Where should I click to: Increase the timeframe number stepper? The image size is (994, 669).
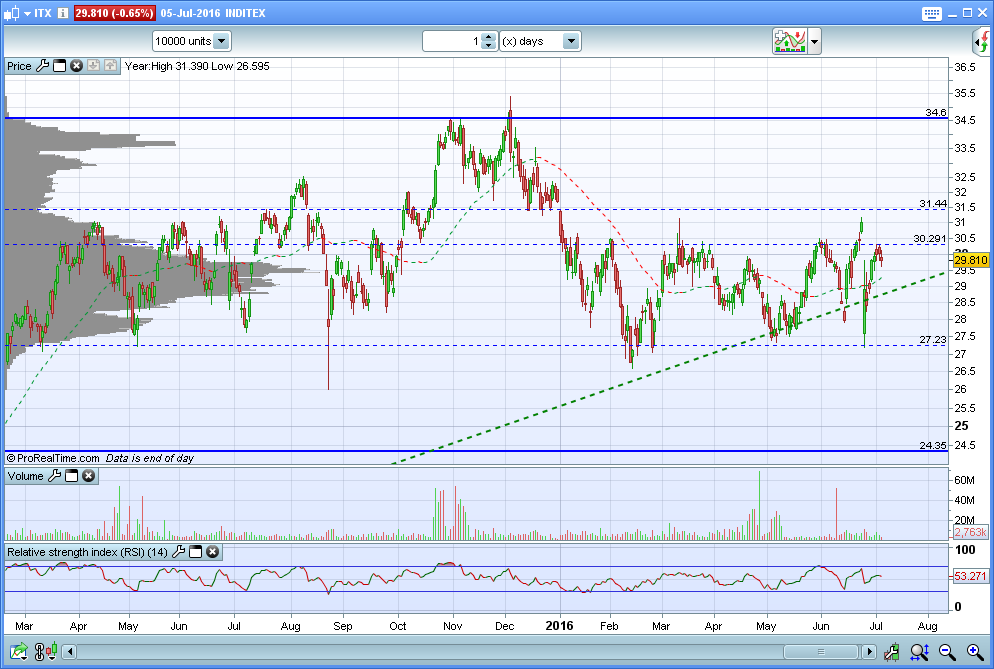click(488, 37)
